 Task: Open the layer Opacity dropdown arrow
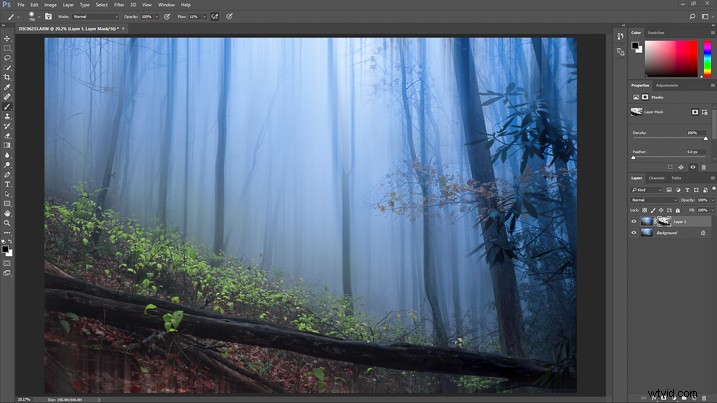click(712, 200)
